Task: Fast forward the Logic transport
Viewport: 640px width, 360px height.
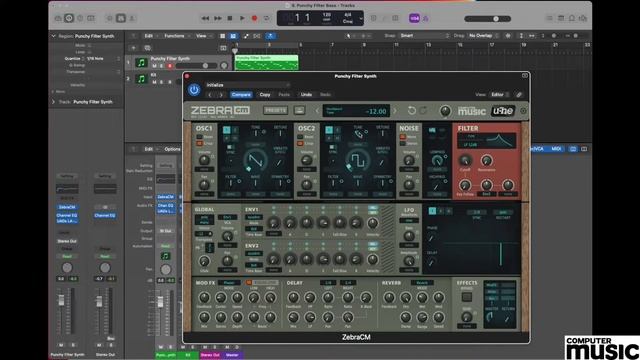Action: (x=218, y=18)
